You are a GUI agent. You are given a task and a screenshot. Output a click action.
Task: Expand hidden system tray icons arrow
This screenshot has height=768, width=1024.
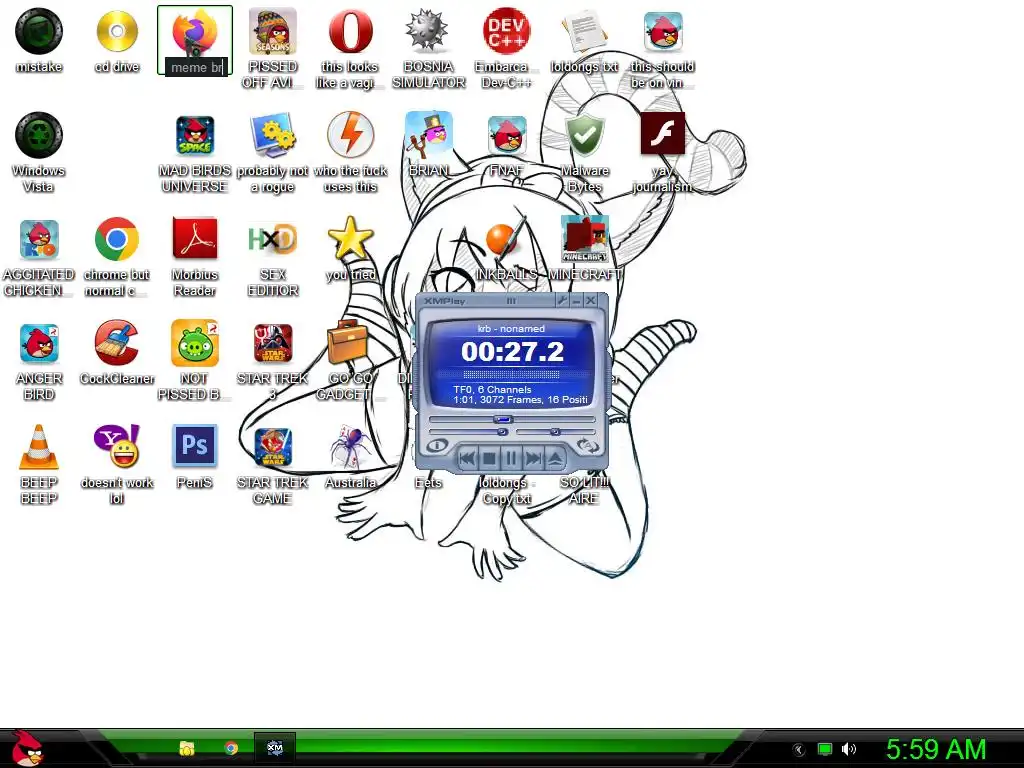pos(798,750)
